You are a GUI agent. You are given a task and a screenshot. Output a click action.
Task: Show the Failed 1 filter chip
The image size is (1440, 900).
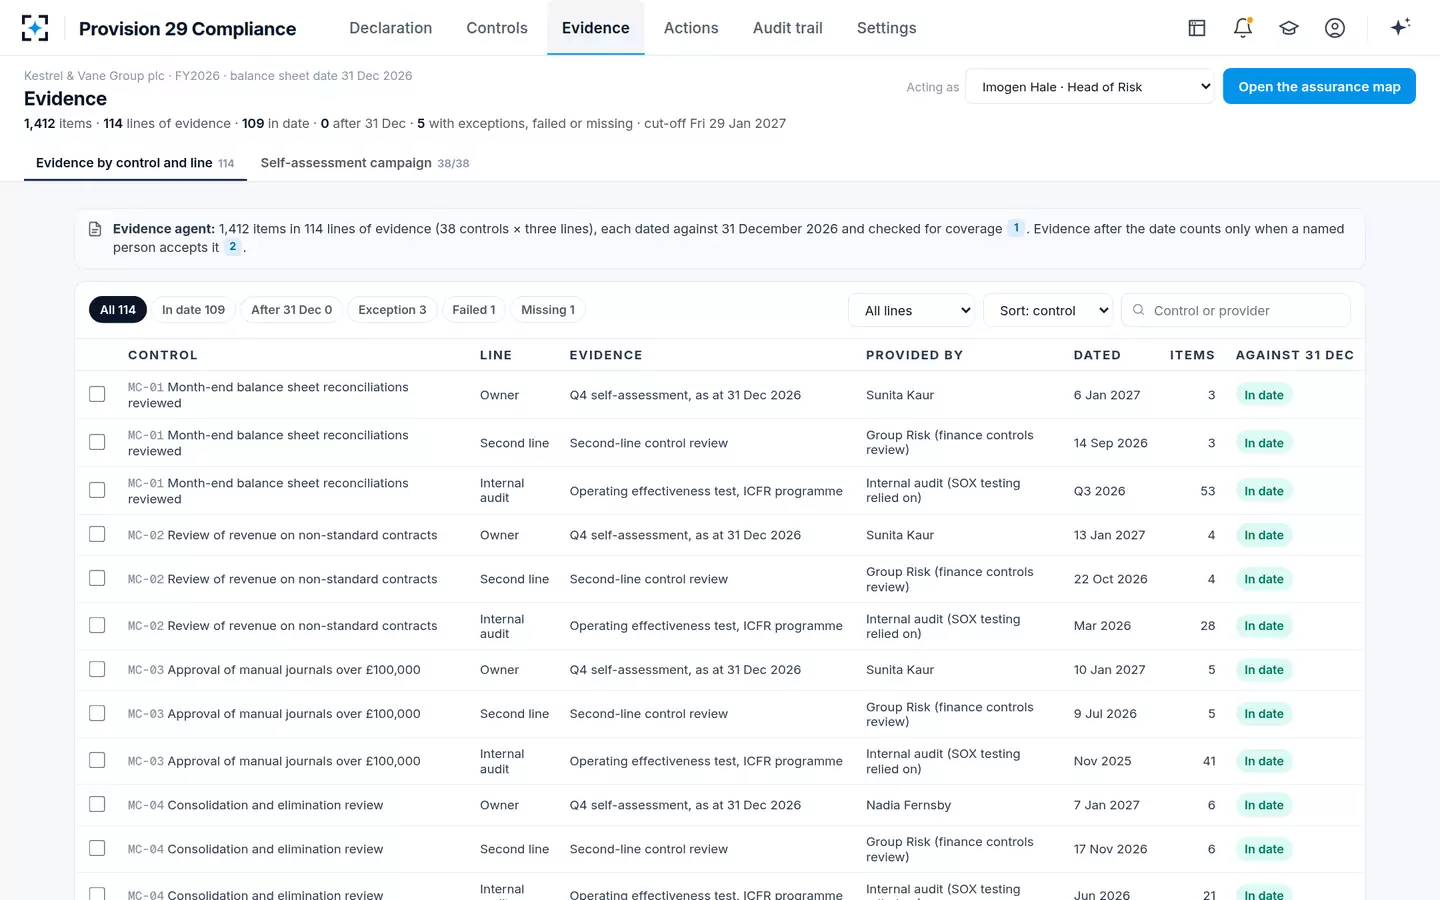pos(474,310)
